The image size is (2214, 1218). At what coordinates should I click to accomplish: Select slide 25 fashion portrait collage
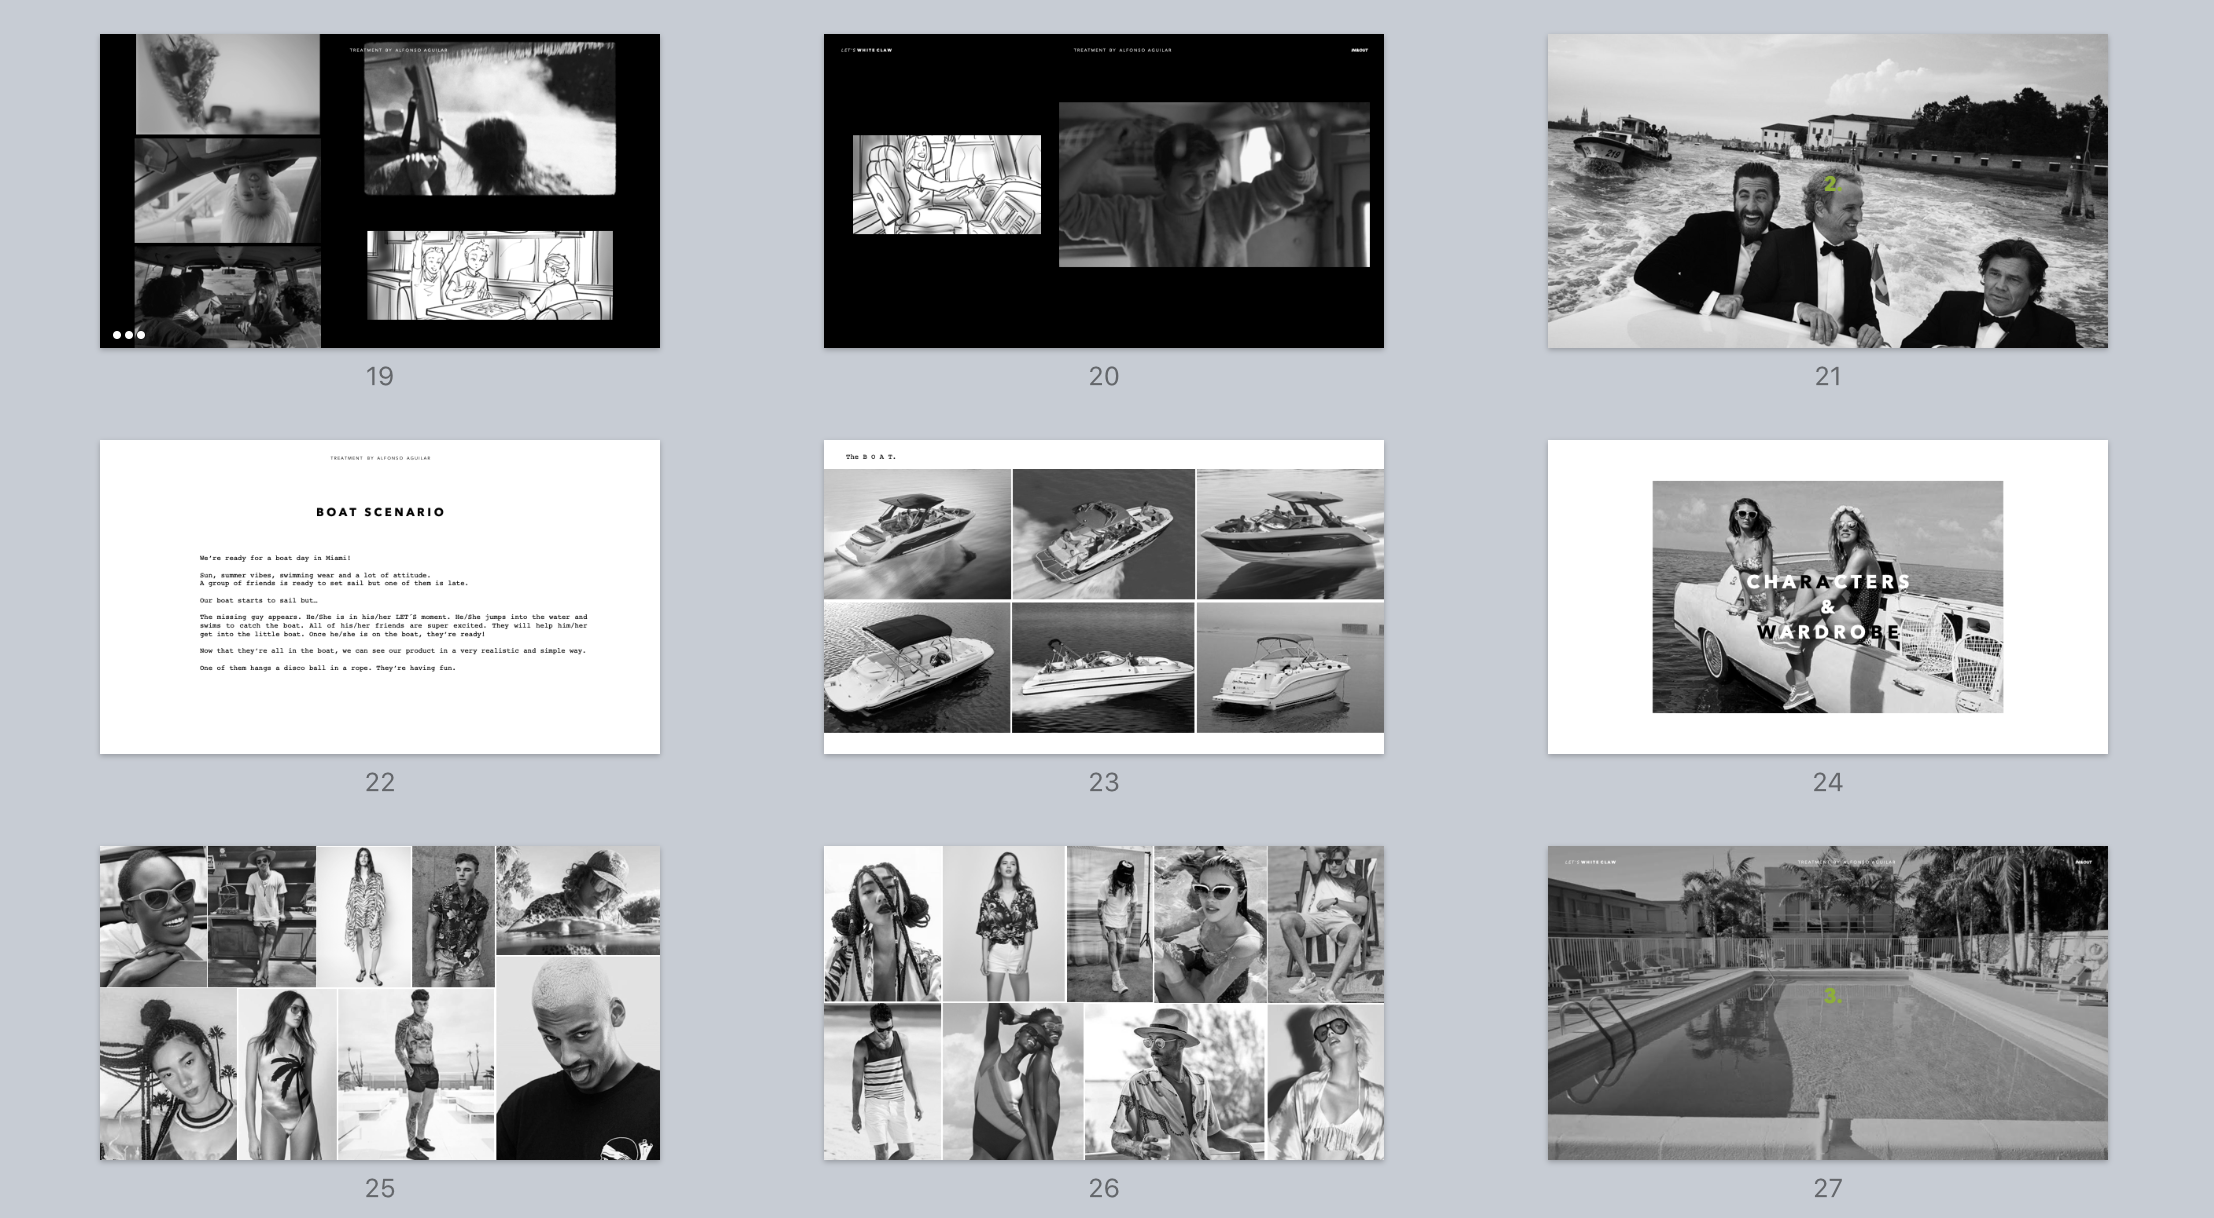point(380,1003)
